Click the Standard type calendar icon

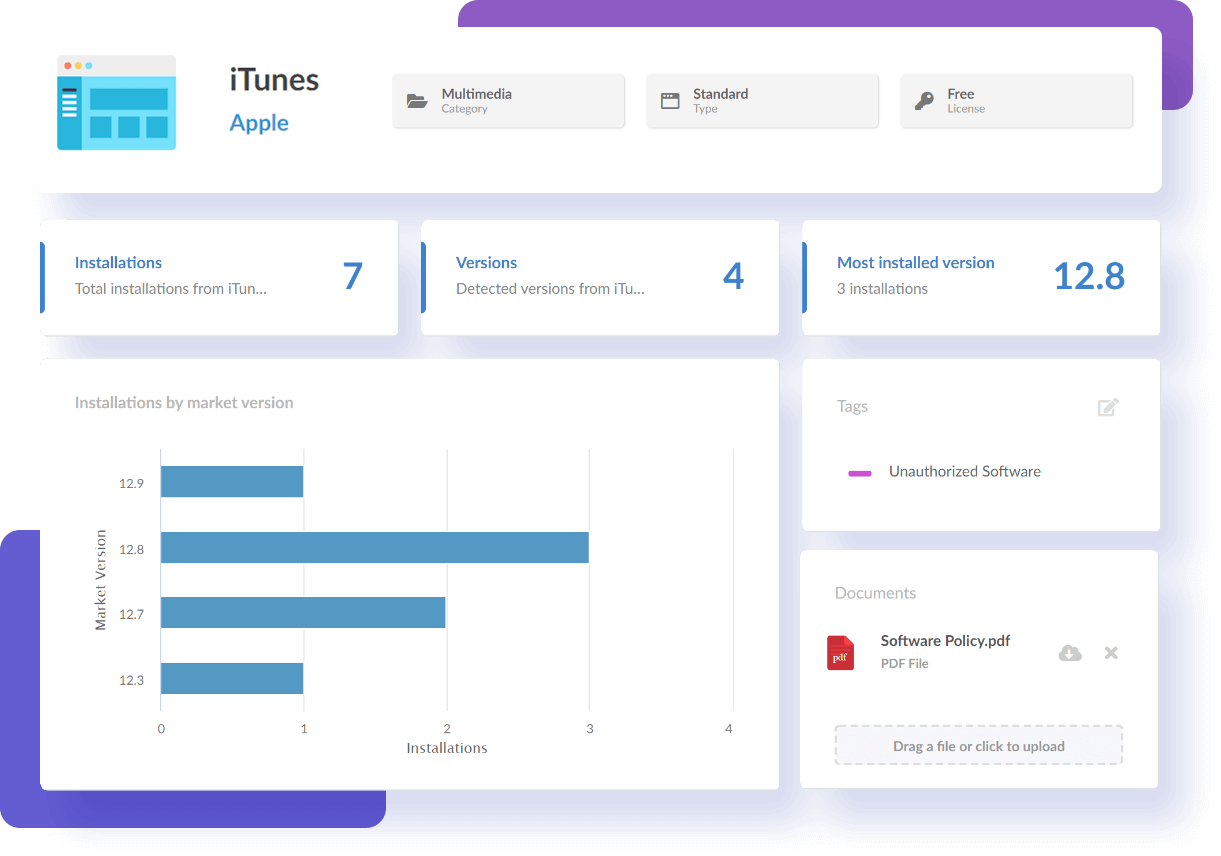pyautogui.click(x=670, y=100)
